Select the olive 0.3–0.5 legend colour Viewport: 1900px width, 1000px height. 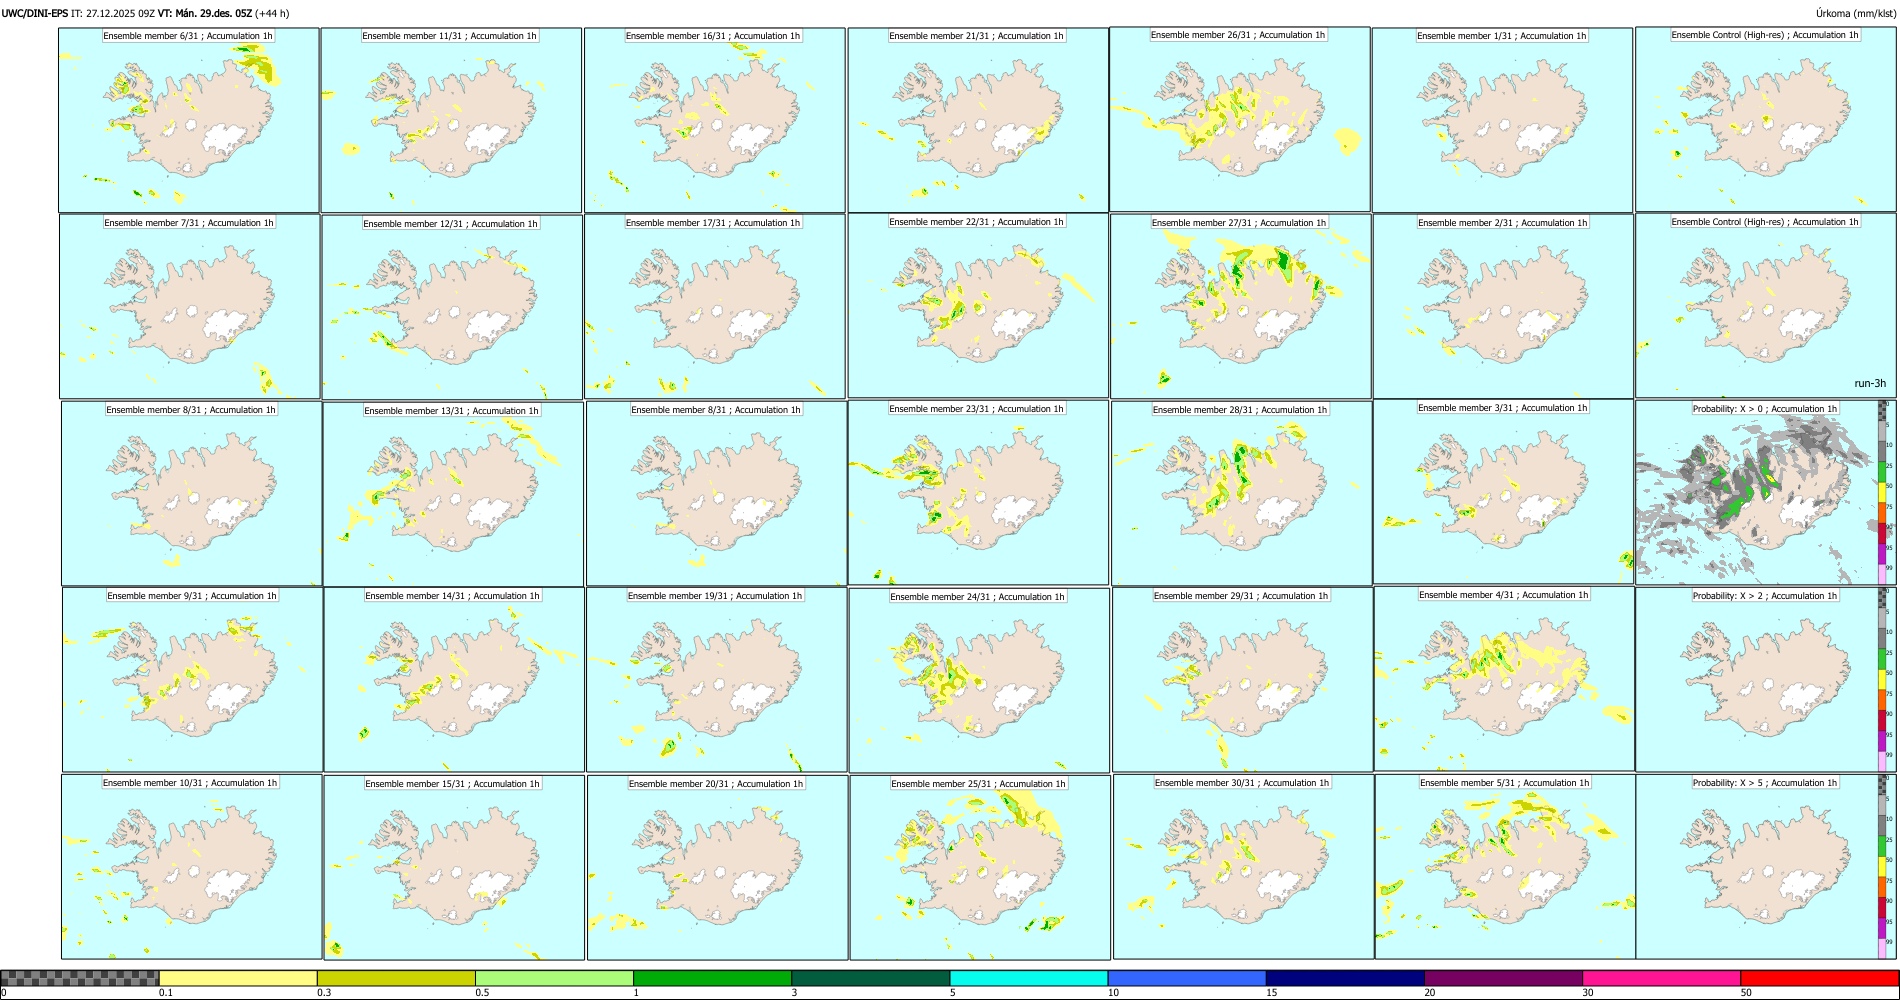396,978
